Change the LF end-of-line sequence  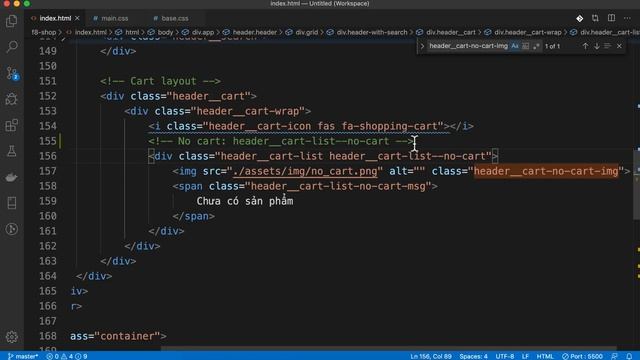[525, 356]
